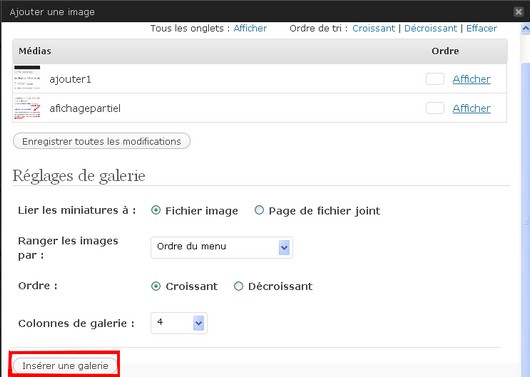Screen dimensions: 530x377
Task: Sort media by Décroissant link
Action: point(430,28)
